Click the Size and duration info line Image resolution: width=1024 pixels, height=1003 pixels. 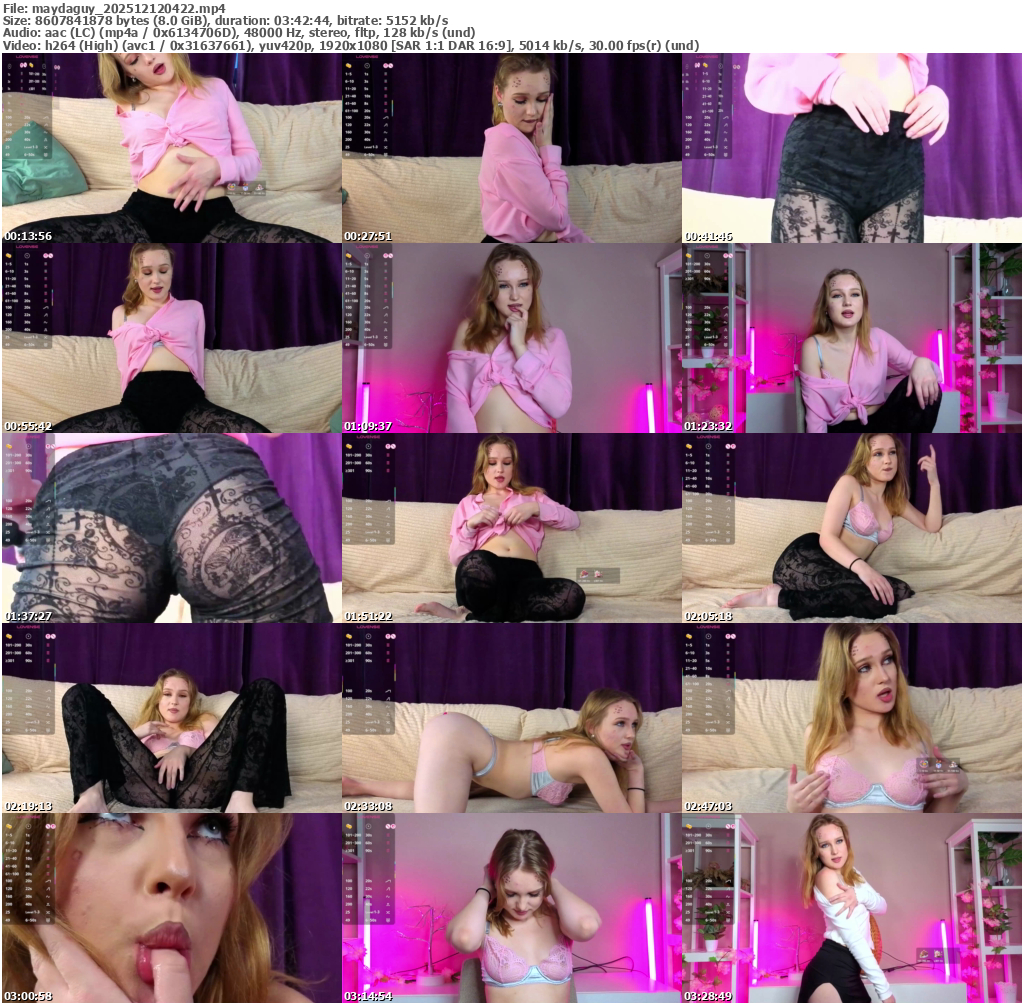point(225,20)
